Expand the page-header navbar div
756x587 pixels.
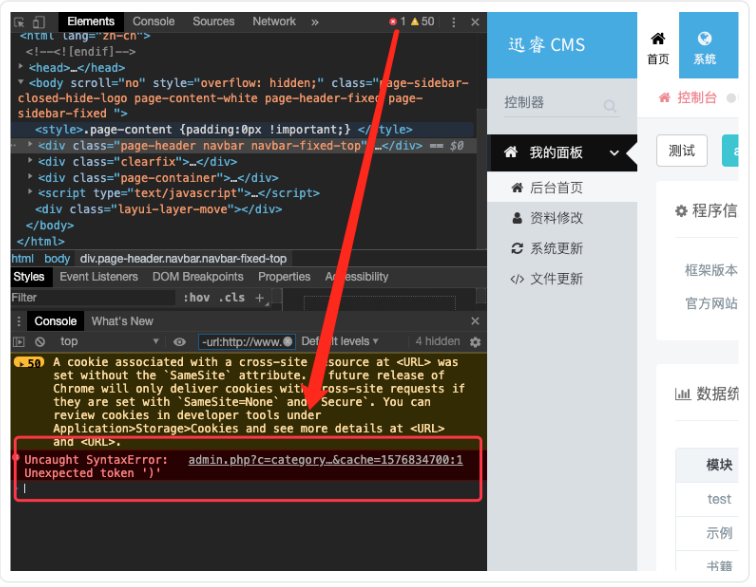click(x=30, y=145)
